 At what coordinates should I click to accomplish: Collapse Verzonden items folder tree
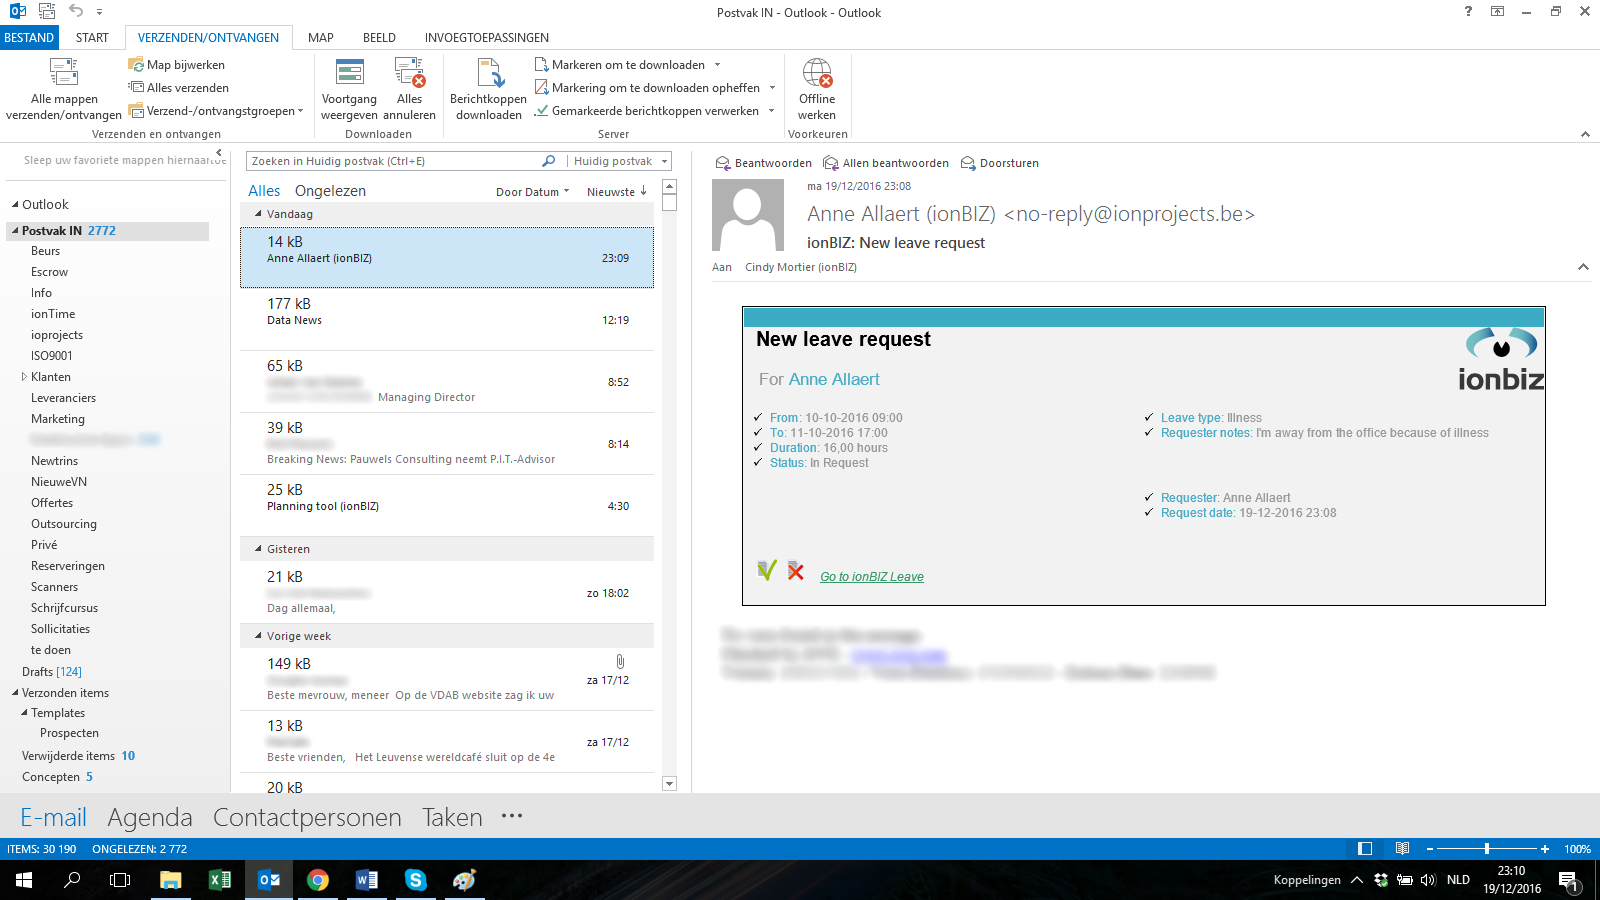tap(15, 693)
